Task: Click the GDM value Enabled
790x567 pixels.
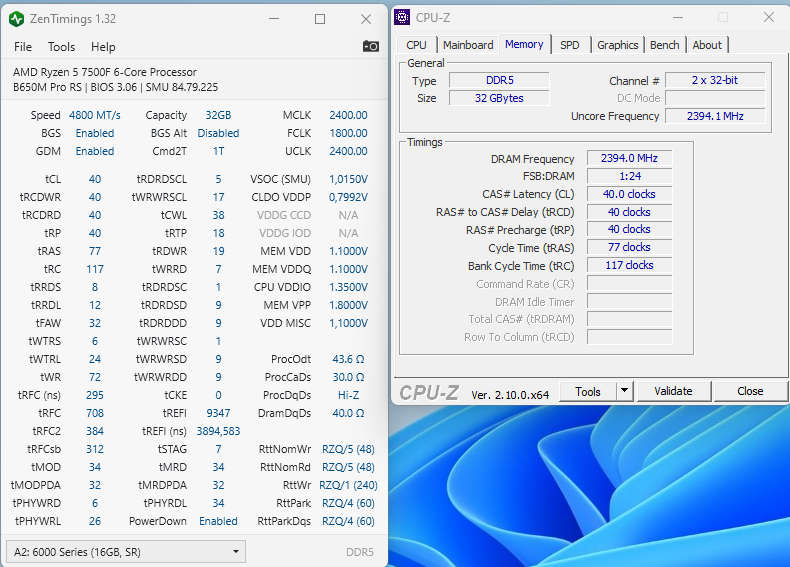Action: [x=95, y=151]
